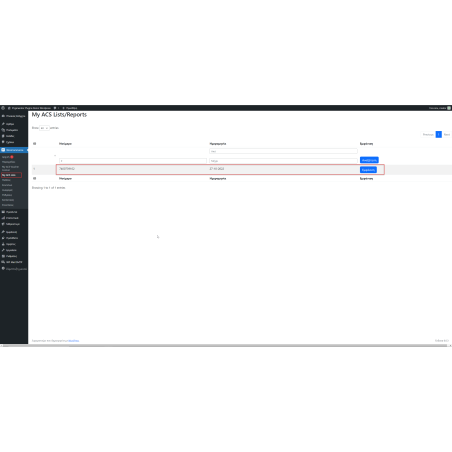Open the Dashboard item in the sidebar

click(x=14, y=116)
